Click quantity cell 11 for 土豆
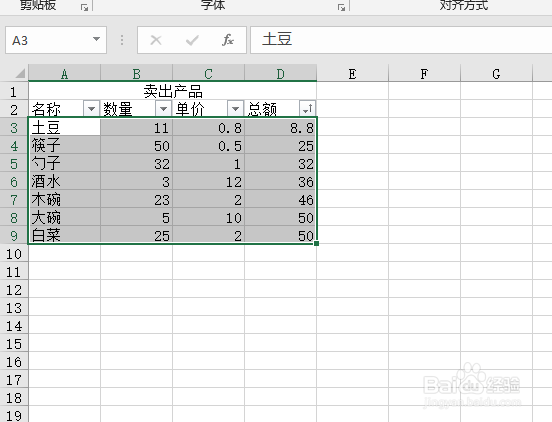Viewport: 552px width, 422px height. [x=137, y=127]
